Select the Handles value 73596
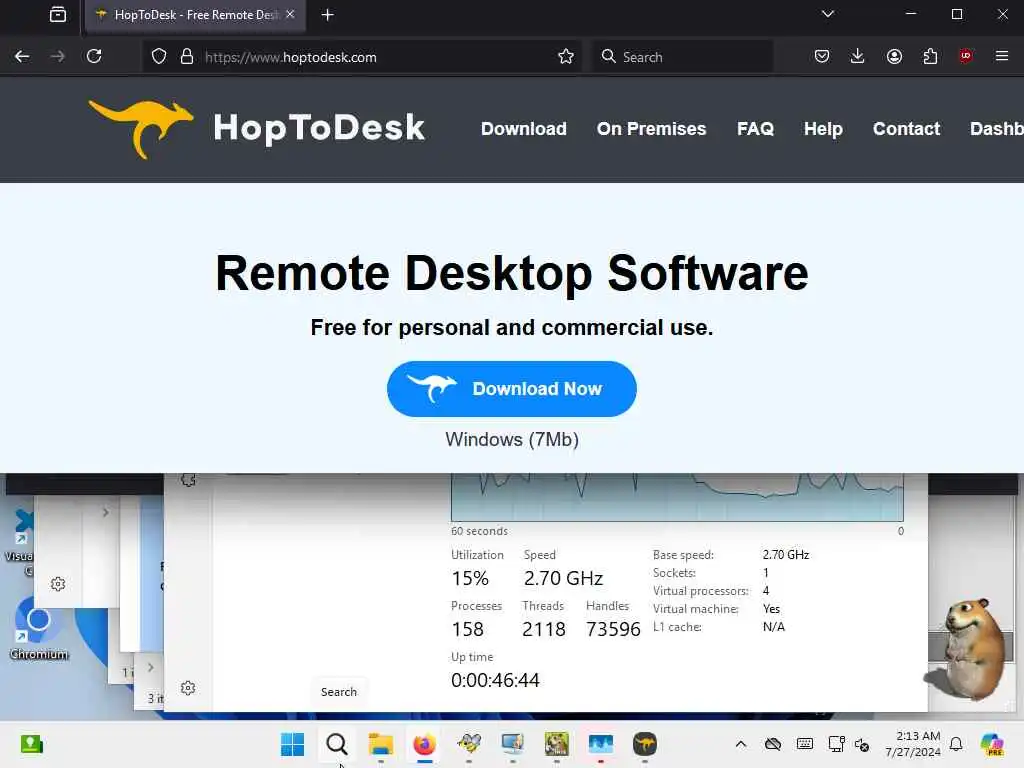Viewport: 1024px width, 768px height. tap(613, 629)
